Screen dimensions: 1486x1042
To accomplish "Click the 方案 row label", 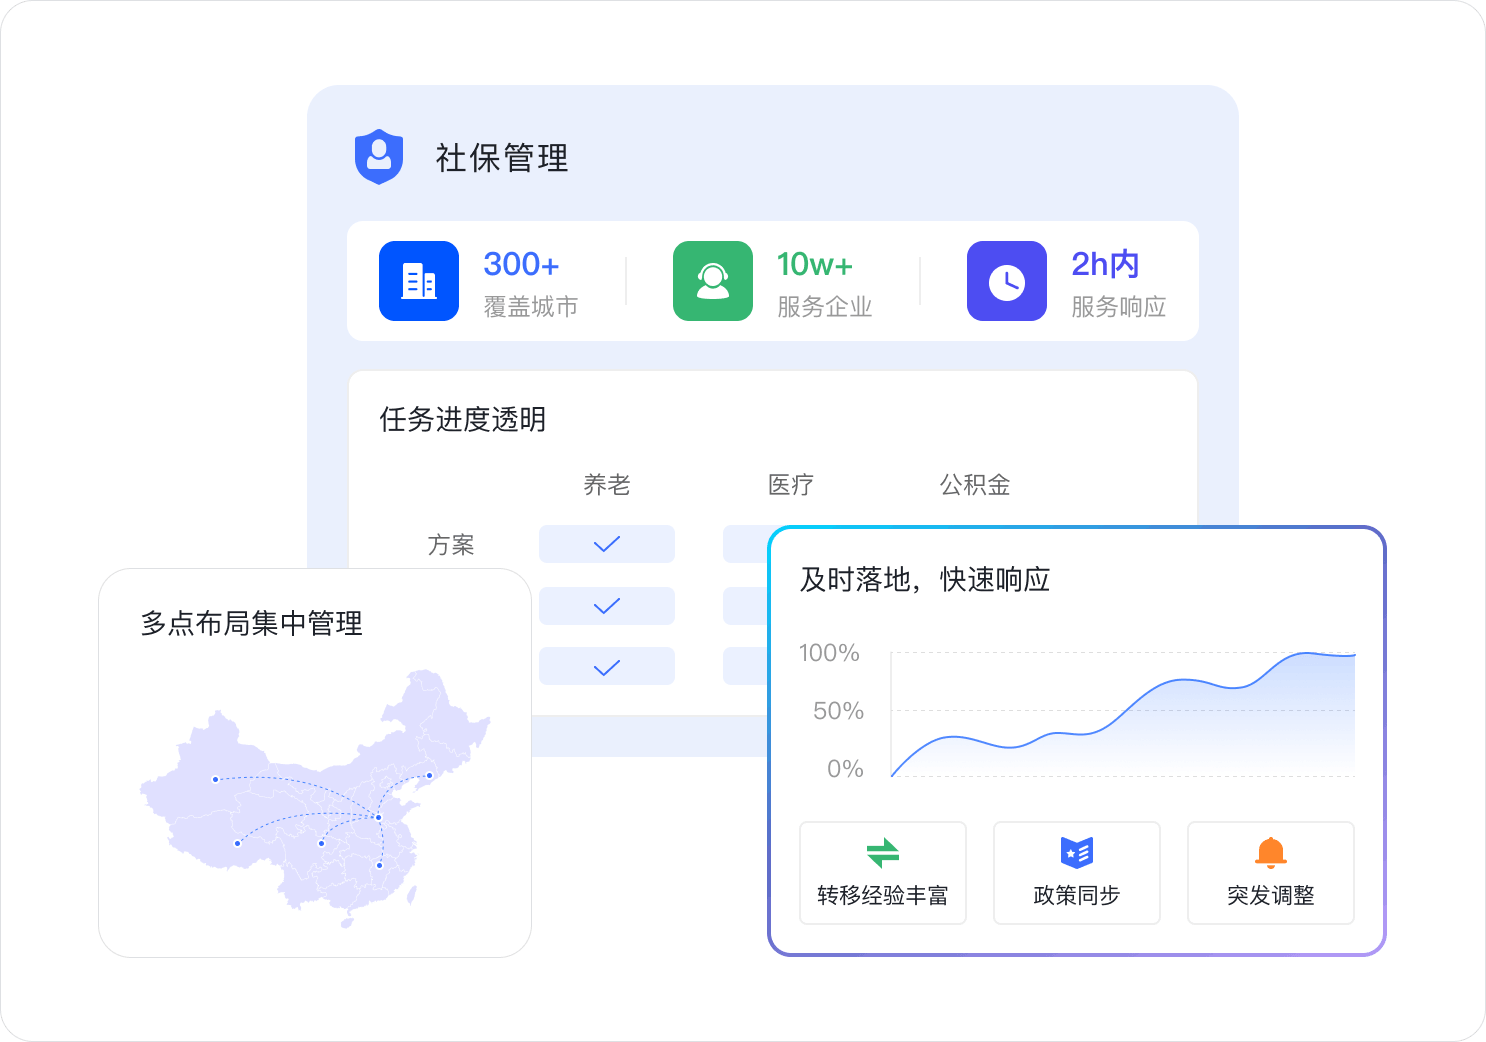I will (x=451, y=545).
